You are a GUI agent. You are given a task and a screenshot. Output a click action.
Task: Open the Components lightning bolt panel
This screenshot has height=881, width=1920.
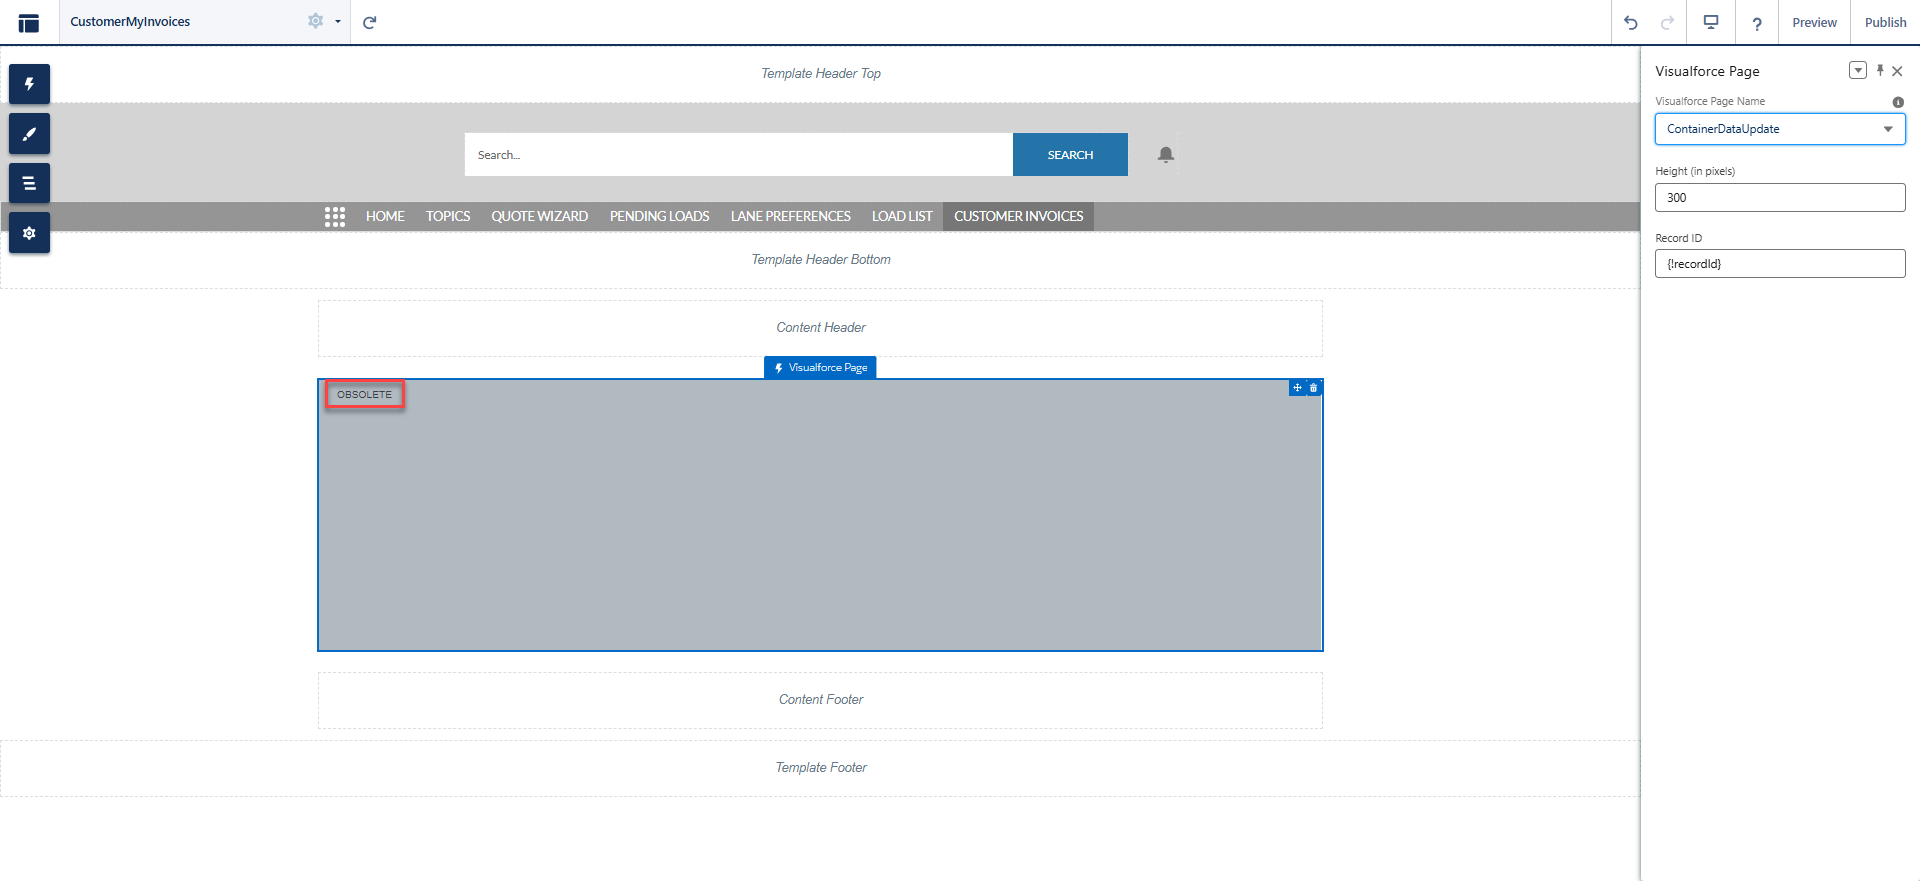point(29,84)
